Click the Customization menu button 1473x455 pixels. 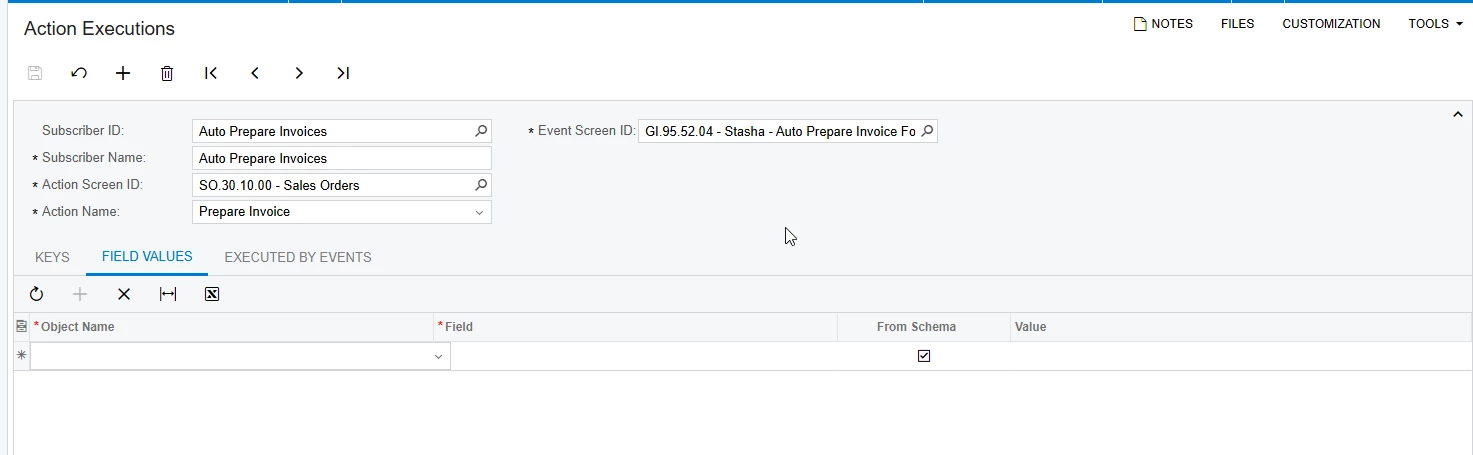(1331, 24)
